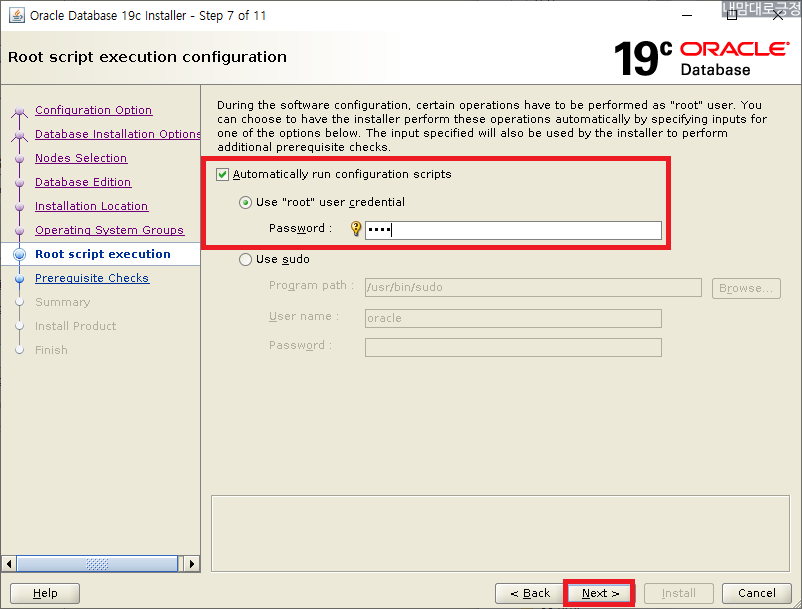This screenshot has width=802, height=609.
Task: Go to Database Installation Options step
Action: point(118,134)
